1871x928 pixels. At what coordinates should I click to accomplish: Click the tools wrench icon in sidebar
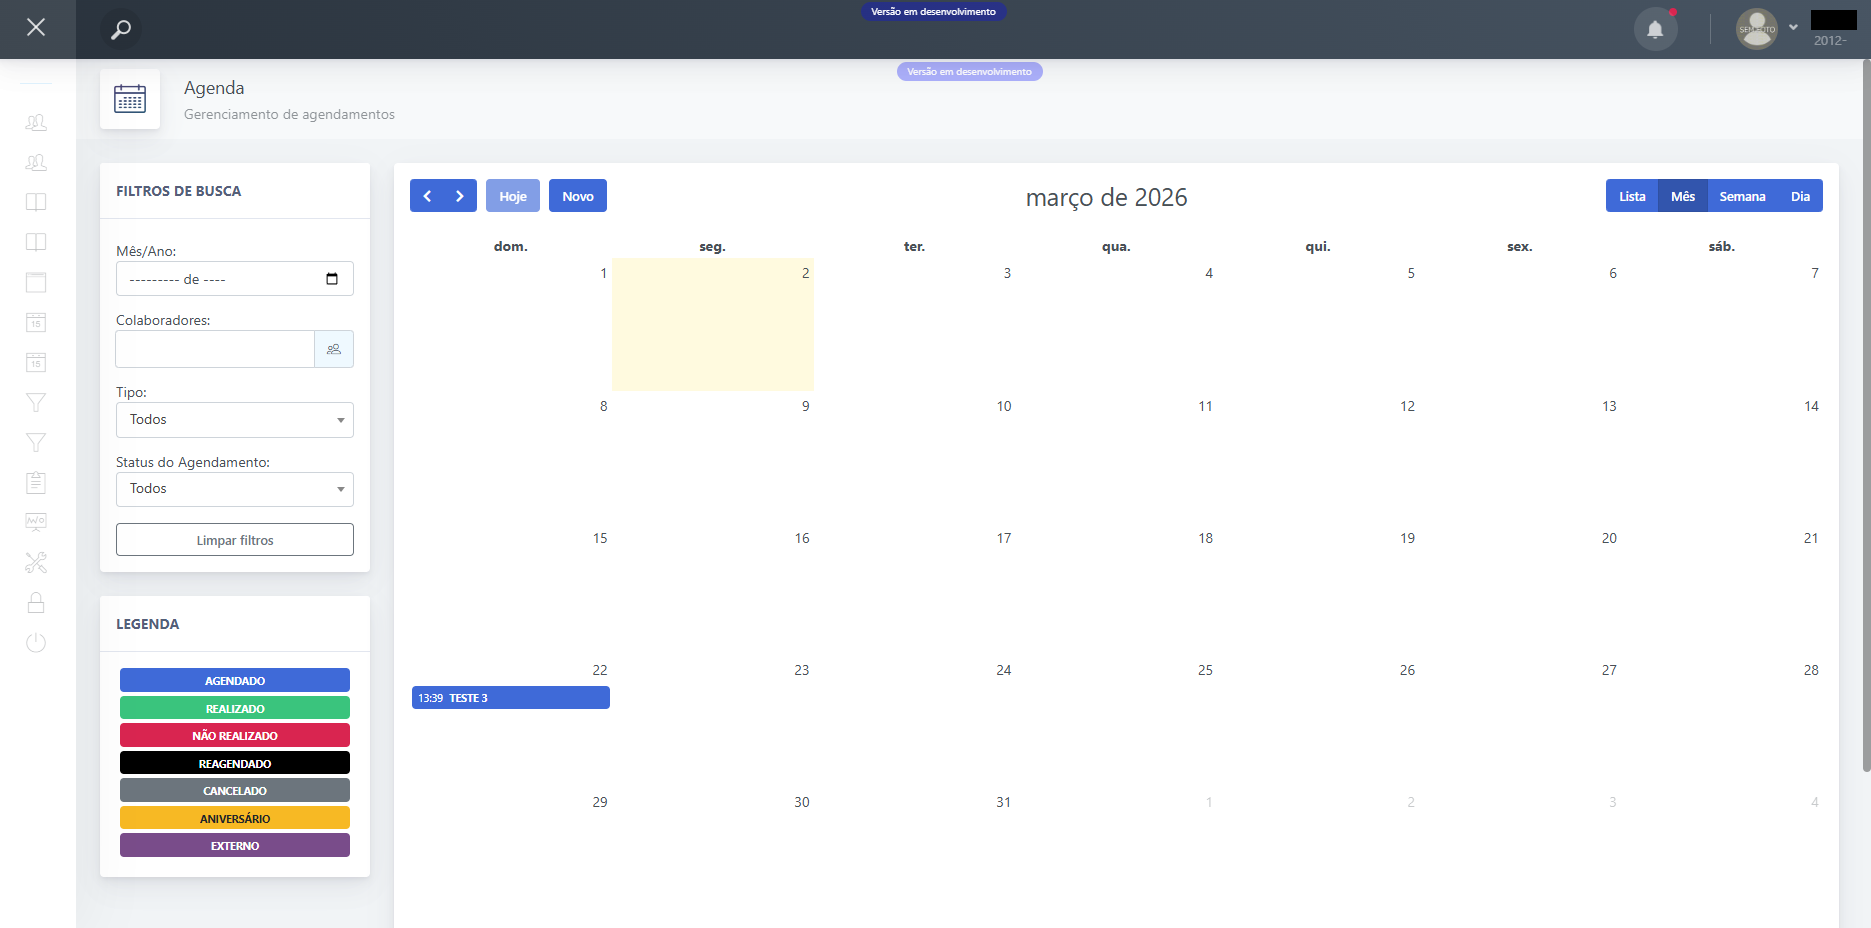click(x=36, y=563)
